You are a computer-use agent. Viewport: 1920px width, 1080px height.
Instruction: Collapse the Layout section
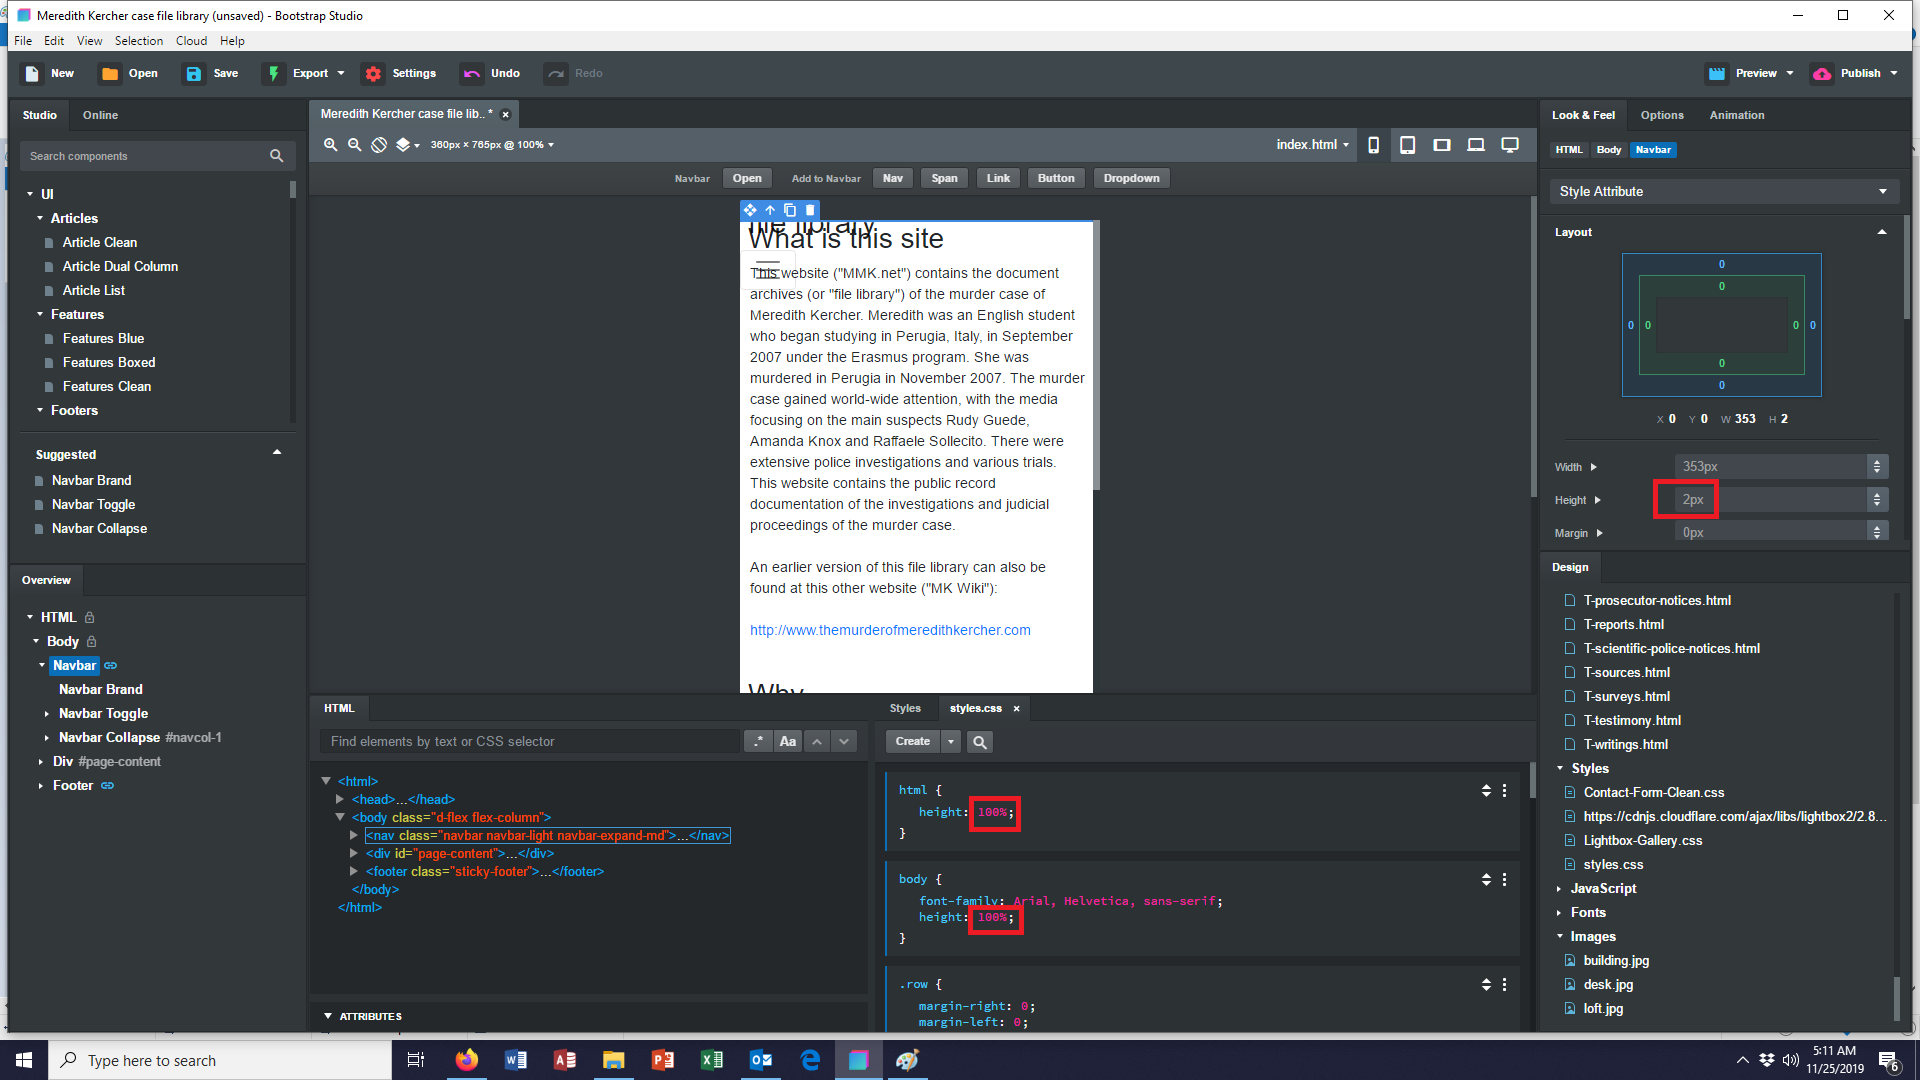tap(1882, 232)
